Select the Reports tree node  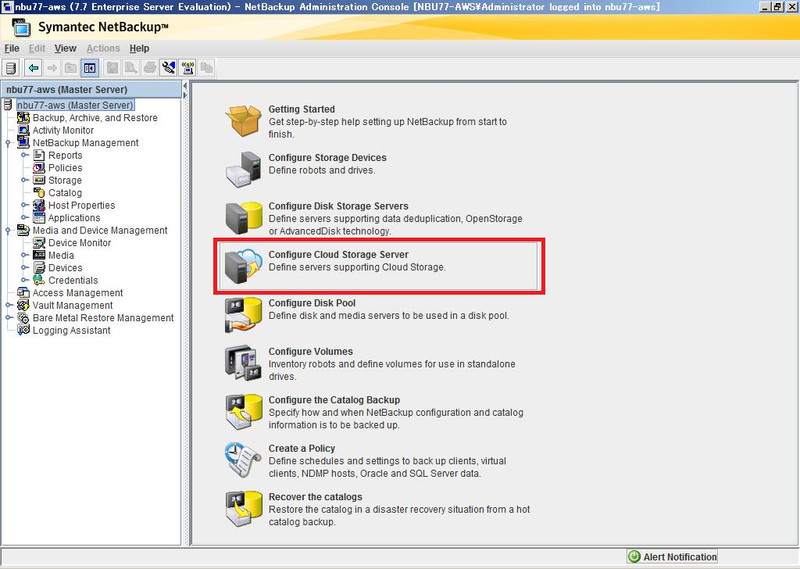pos(65,156)
